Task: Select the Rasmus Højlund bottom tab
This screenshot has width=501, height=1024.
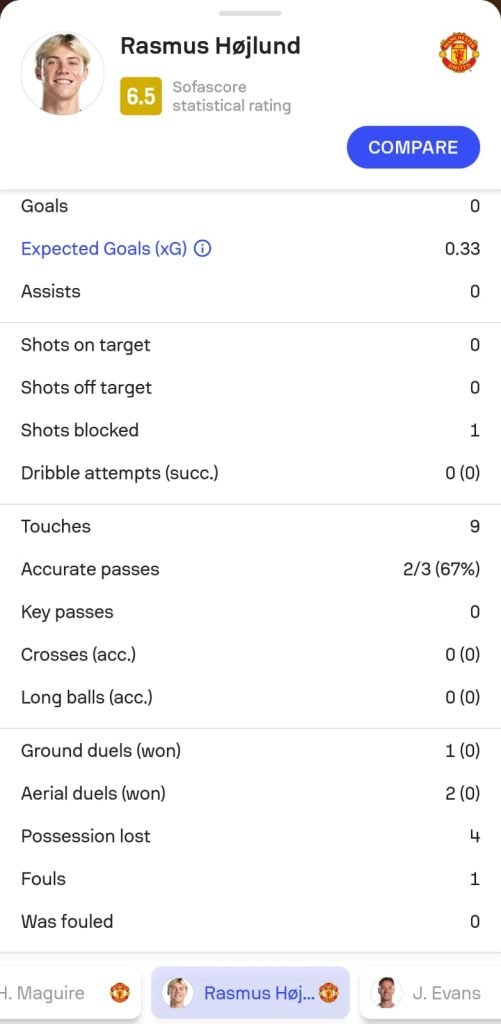Action: [250, 993]
